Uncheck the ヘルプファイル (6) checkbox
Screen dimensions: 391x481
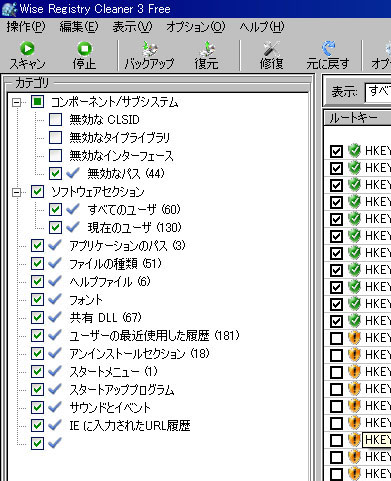click(37, 282)
